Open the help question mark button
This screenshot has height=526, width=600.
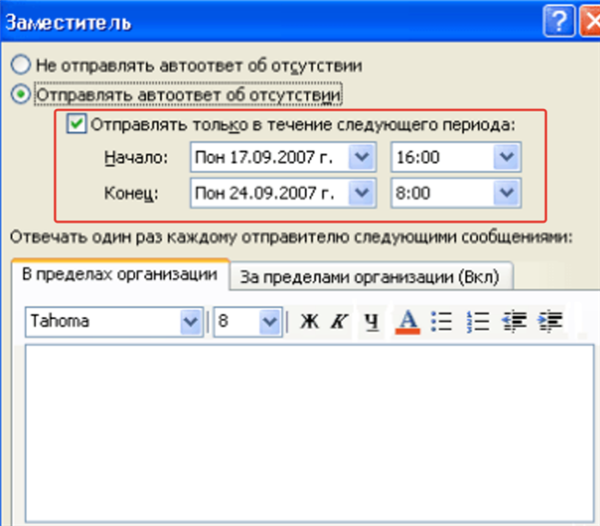[559, 21]
